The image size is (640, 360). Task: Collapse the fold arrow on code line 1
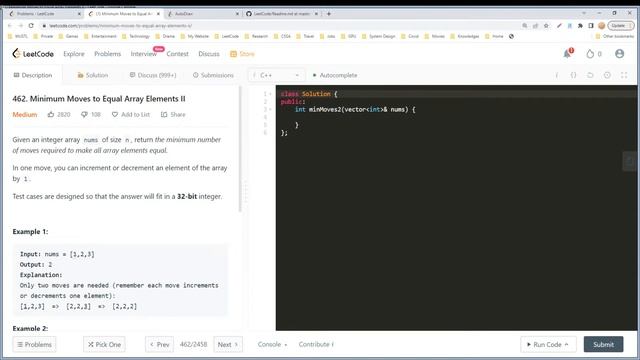(x=270, y=94)
